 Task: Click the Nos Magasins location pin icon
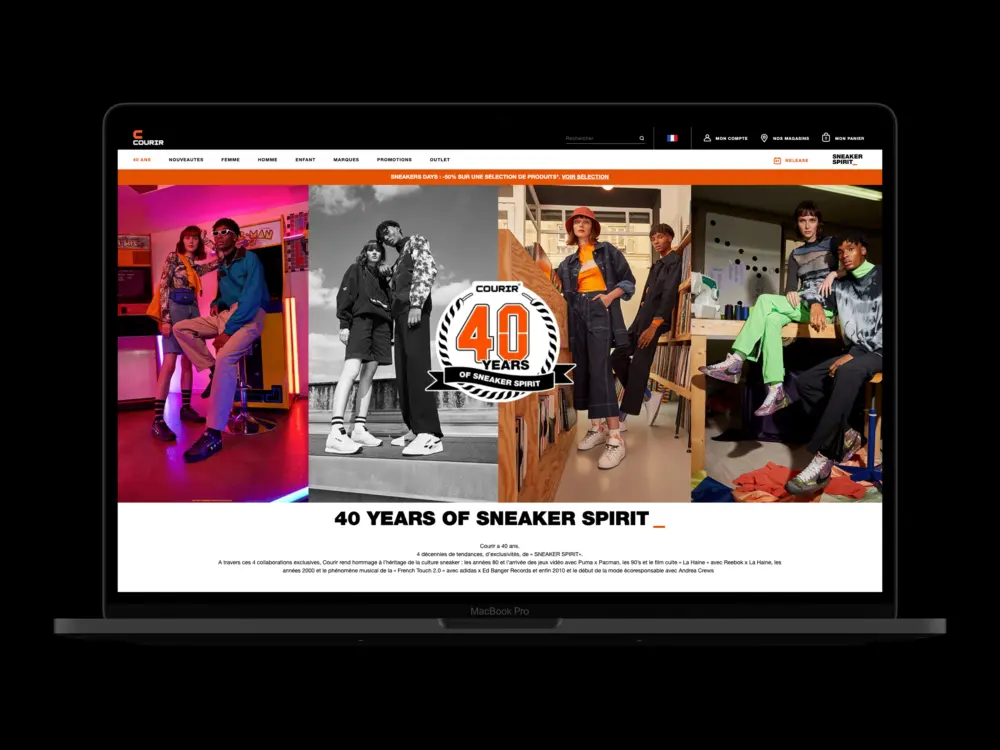click(764, 138)
